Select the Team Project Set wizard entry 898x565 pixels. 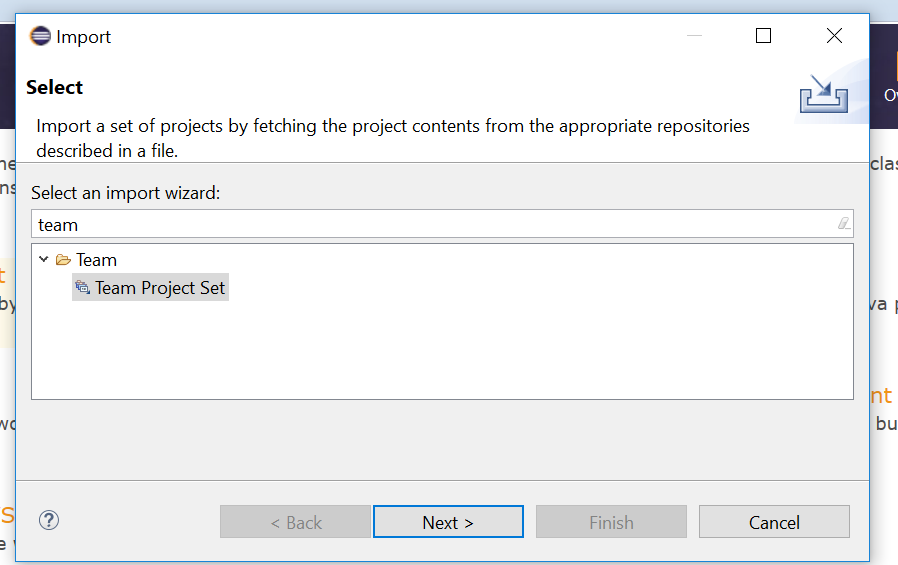point(160,288)
